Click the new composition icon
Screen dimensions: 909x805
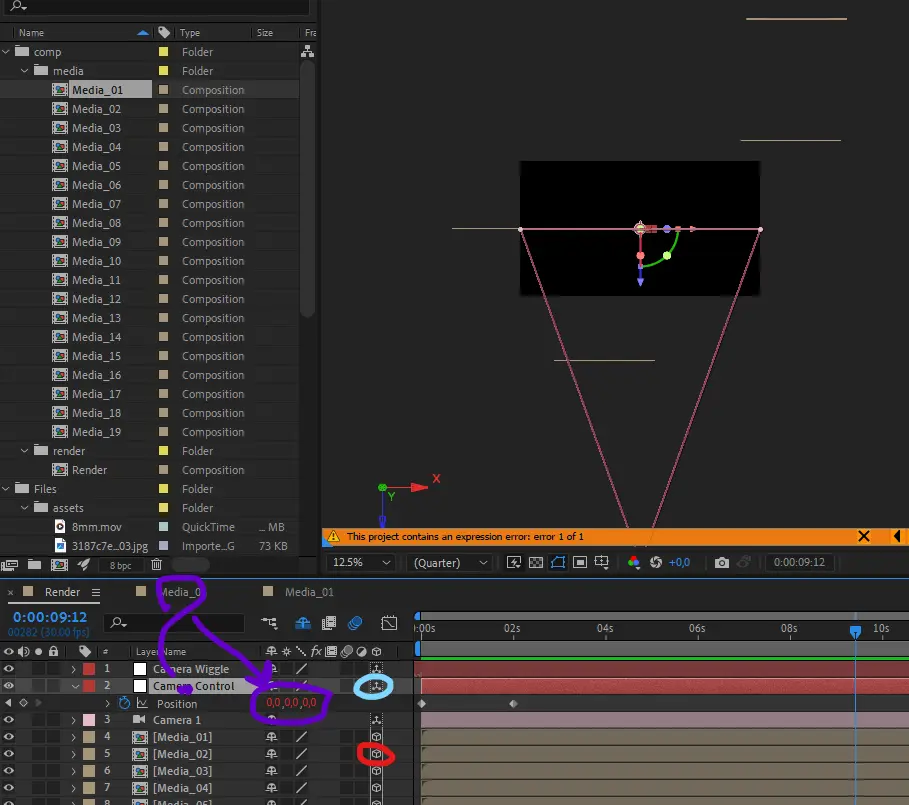point(57,565)
